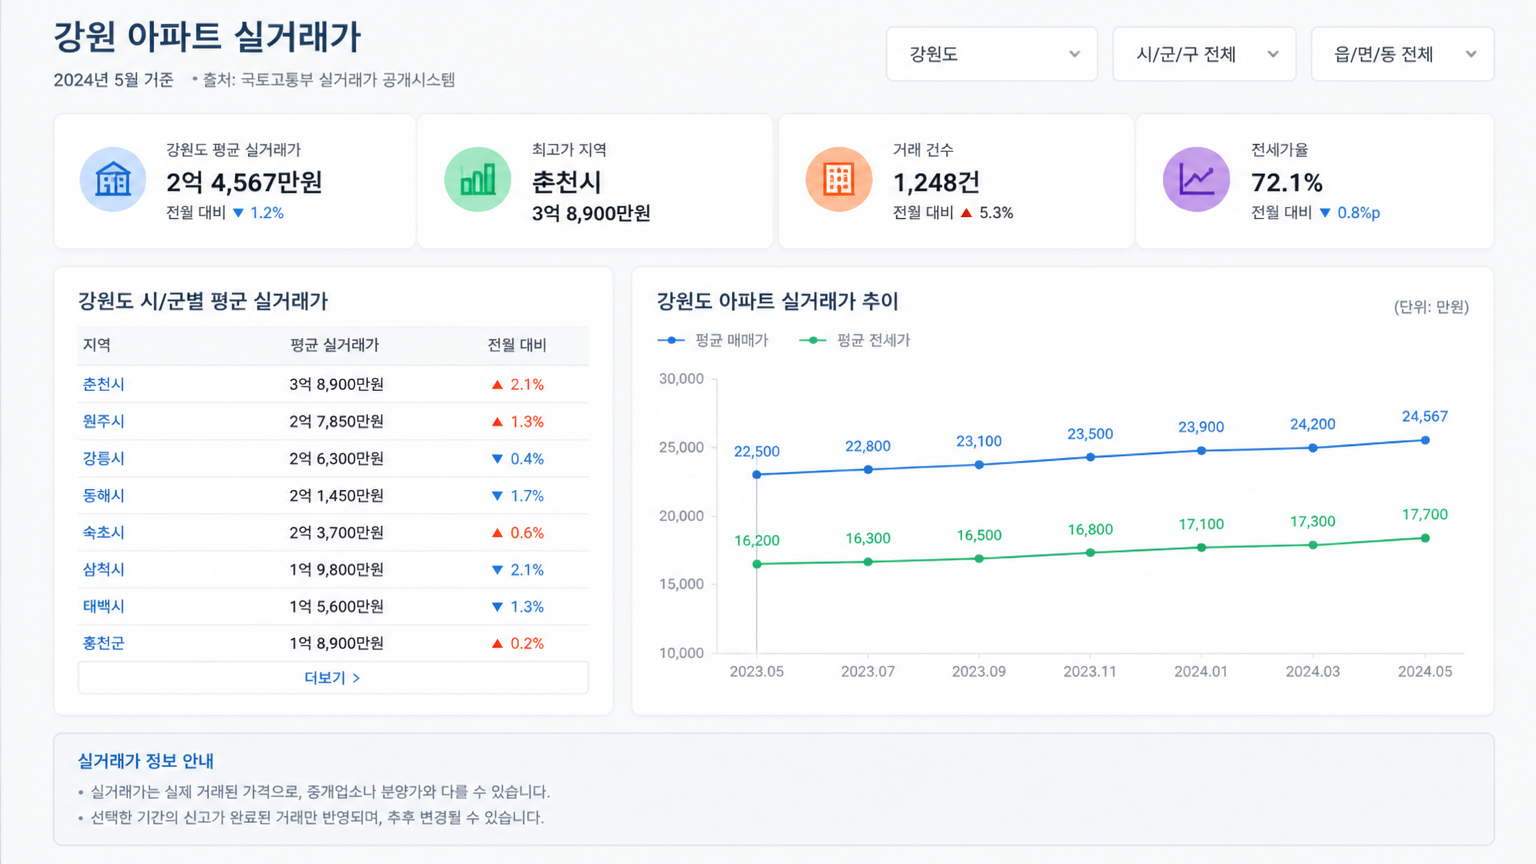Click the 0.2% change for 홍천군
Viewport: 1536px width, 864px height.
click(517, 643)
